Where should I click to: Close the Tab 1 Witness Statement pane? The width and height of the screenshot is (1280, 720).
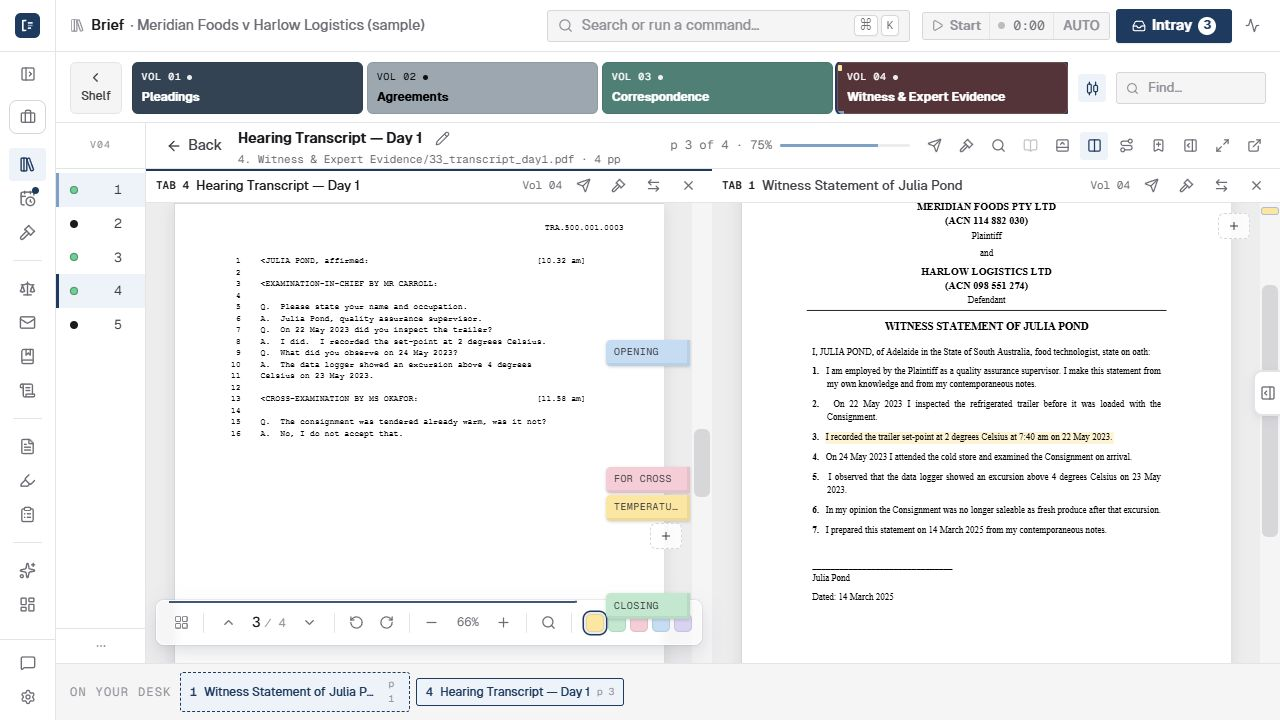tap(1256, 185)
